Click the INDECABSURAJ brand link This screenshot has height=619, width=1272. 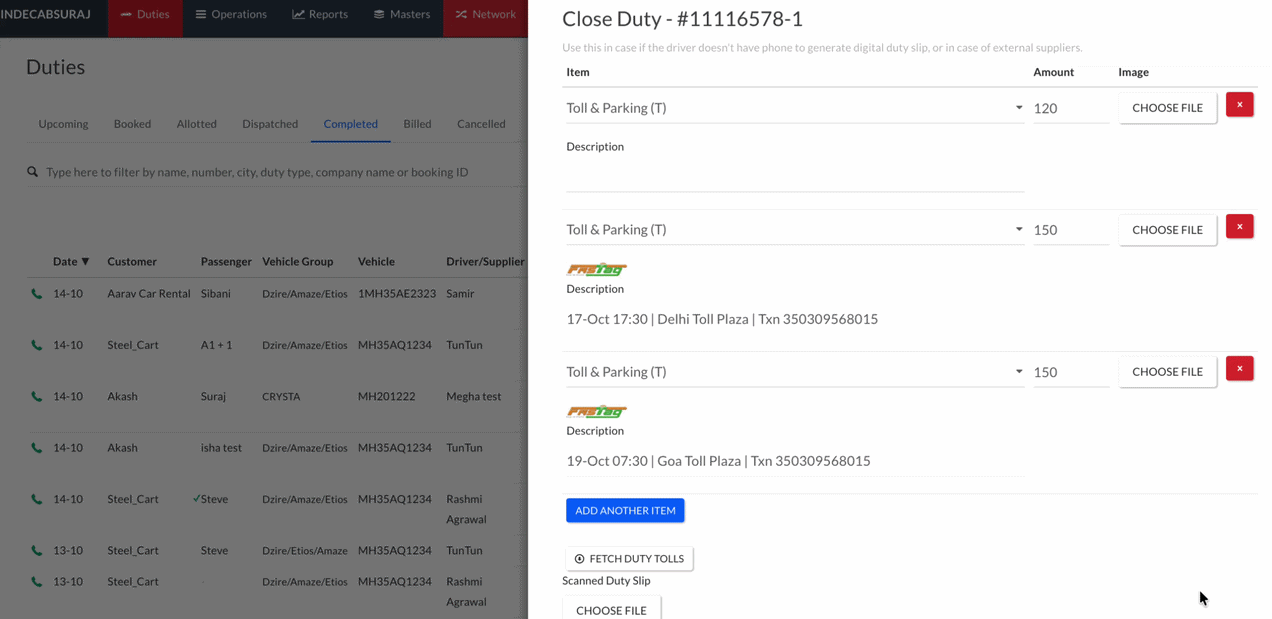click(x=46, y=15)
